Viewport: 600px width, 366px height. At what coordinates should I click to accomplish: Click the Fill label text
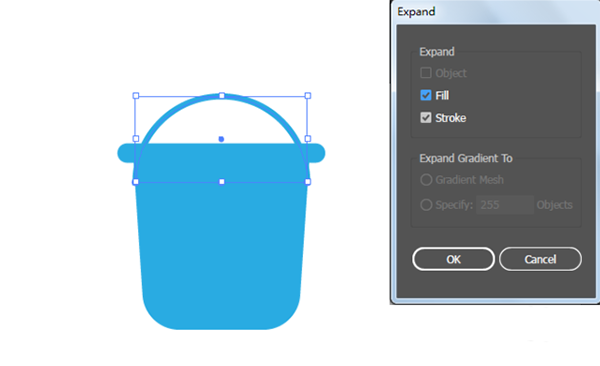click(442, 95)
